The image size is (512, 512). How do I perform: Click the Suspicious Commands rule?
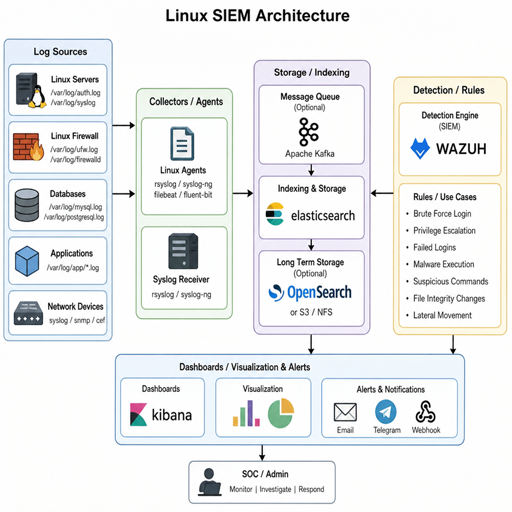451,281
